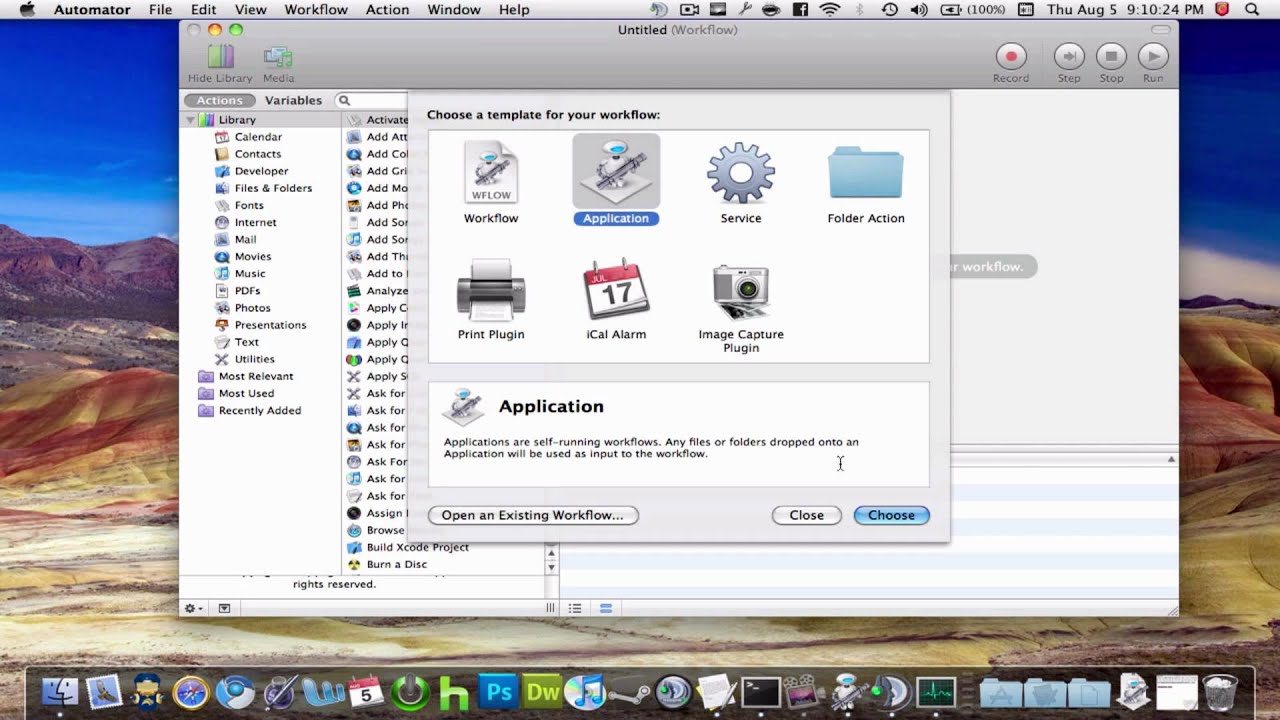Start recording with the Record button

click(1011, 57)
